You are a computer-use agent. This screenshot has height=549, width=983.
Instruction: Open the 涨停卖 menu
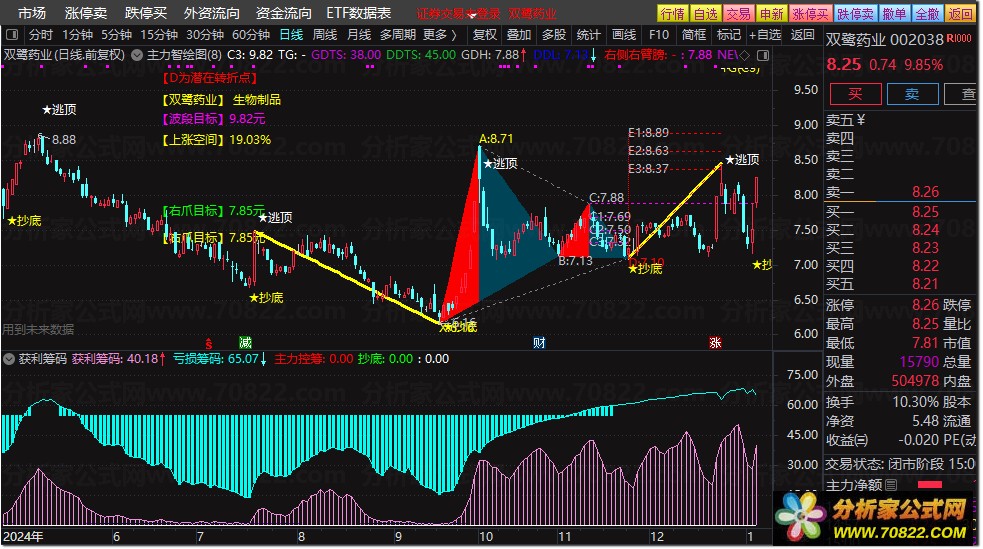point(86,13)
